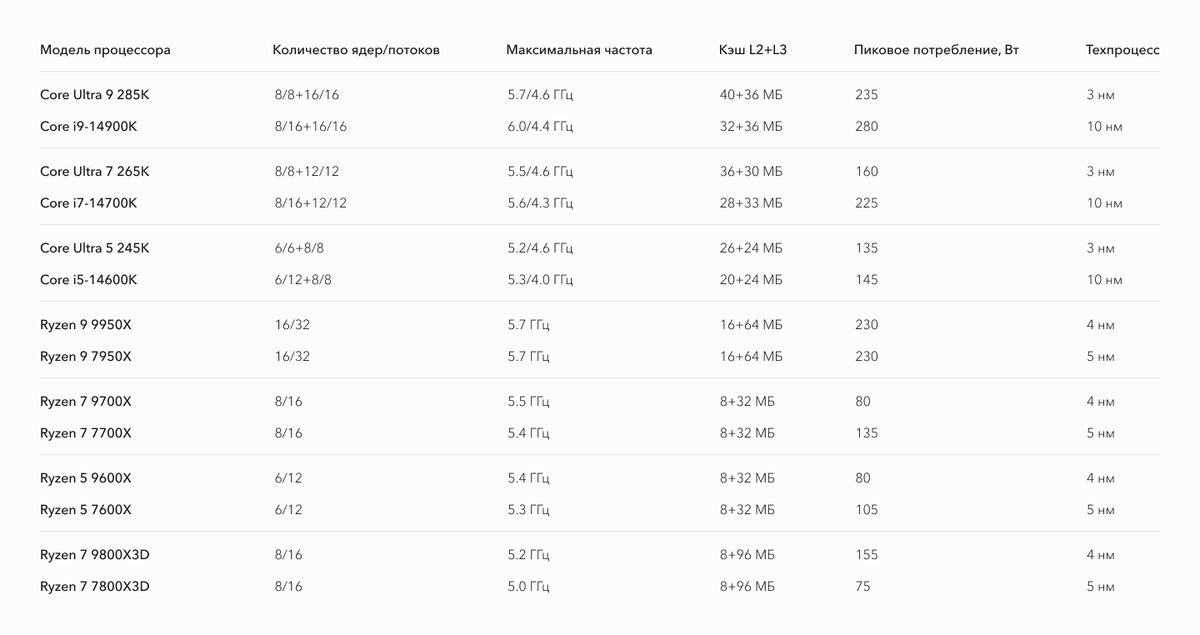Click the Ryzen 7 7800X3D model name
Image resolution: width=1200 pixels, height=635 pixels.
click(94, 586)
